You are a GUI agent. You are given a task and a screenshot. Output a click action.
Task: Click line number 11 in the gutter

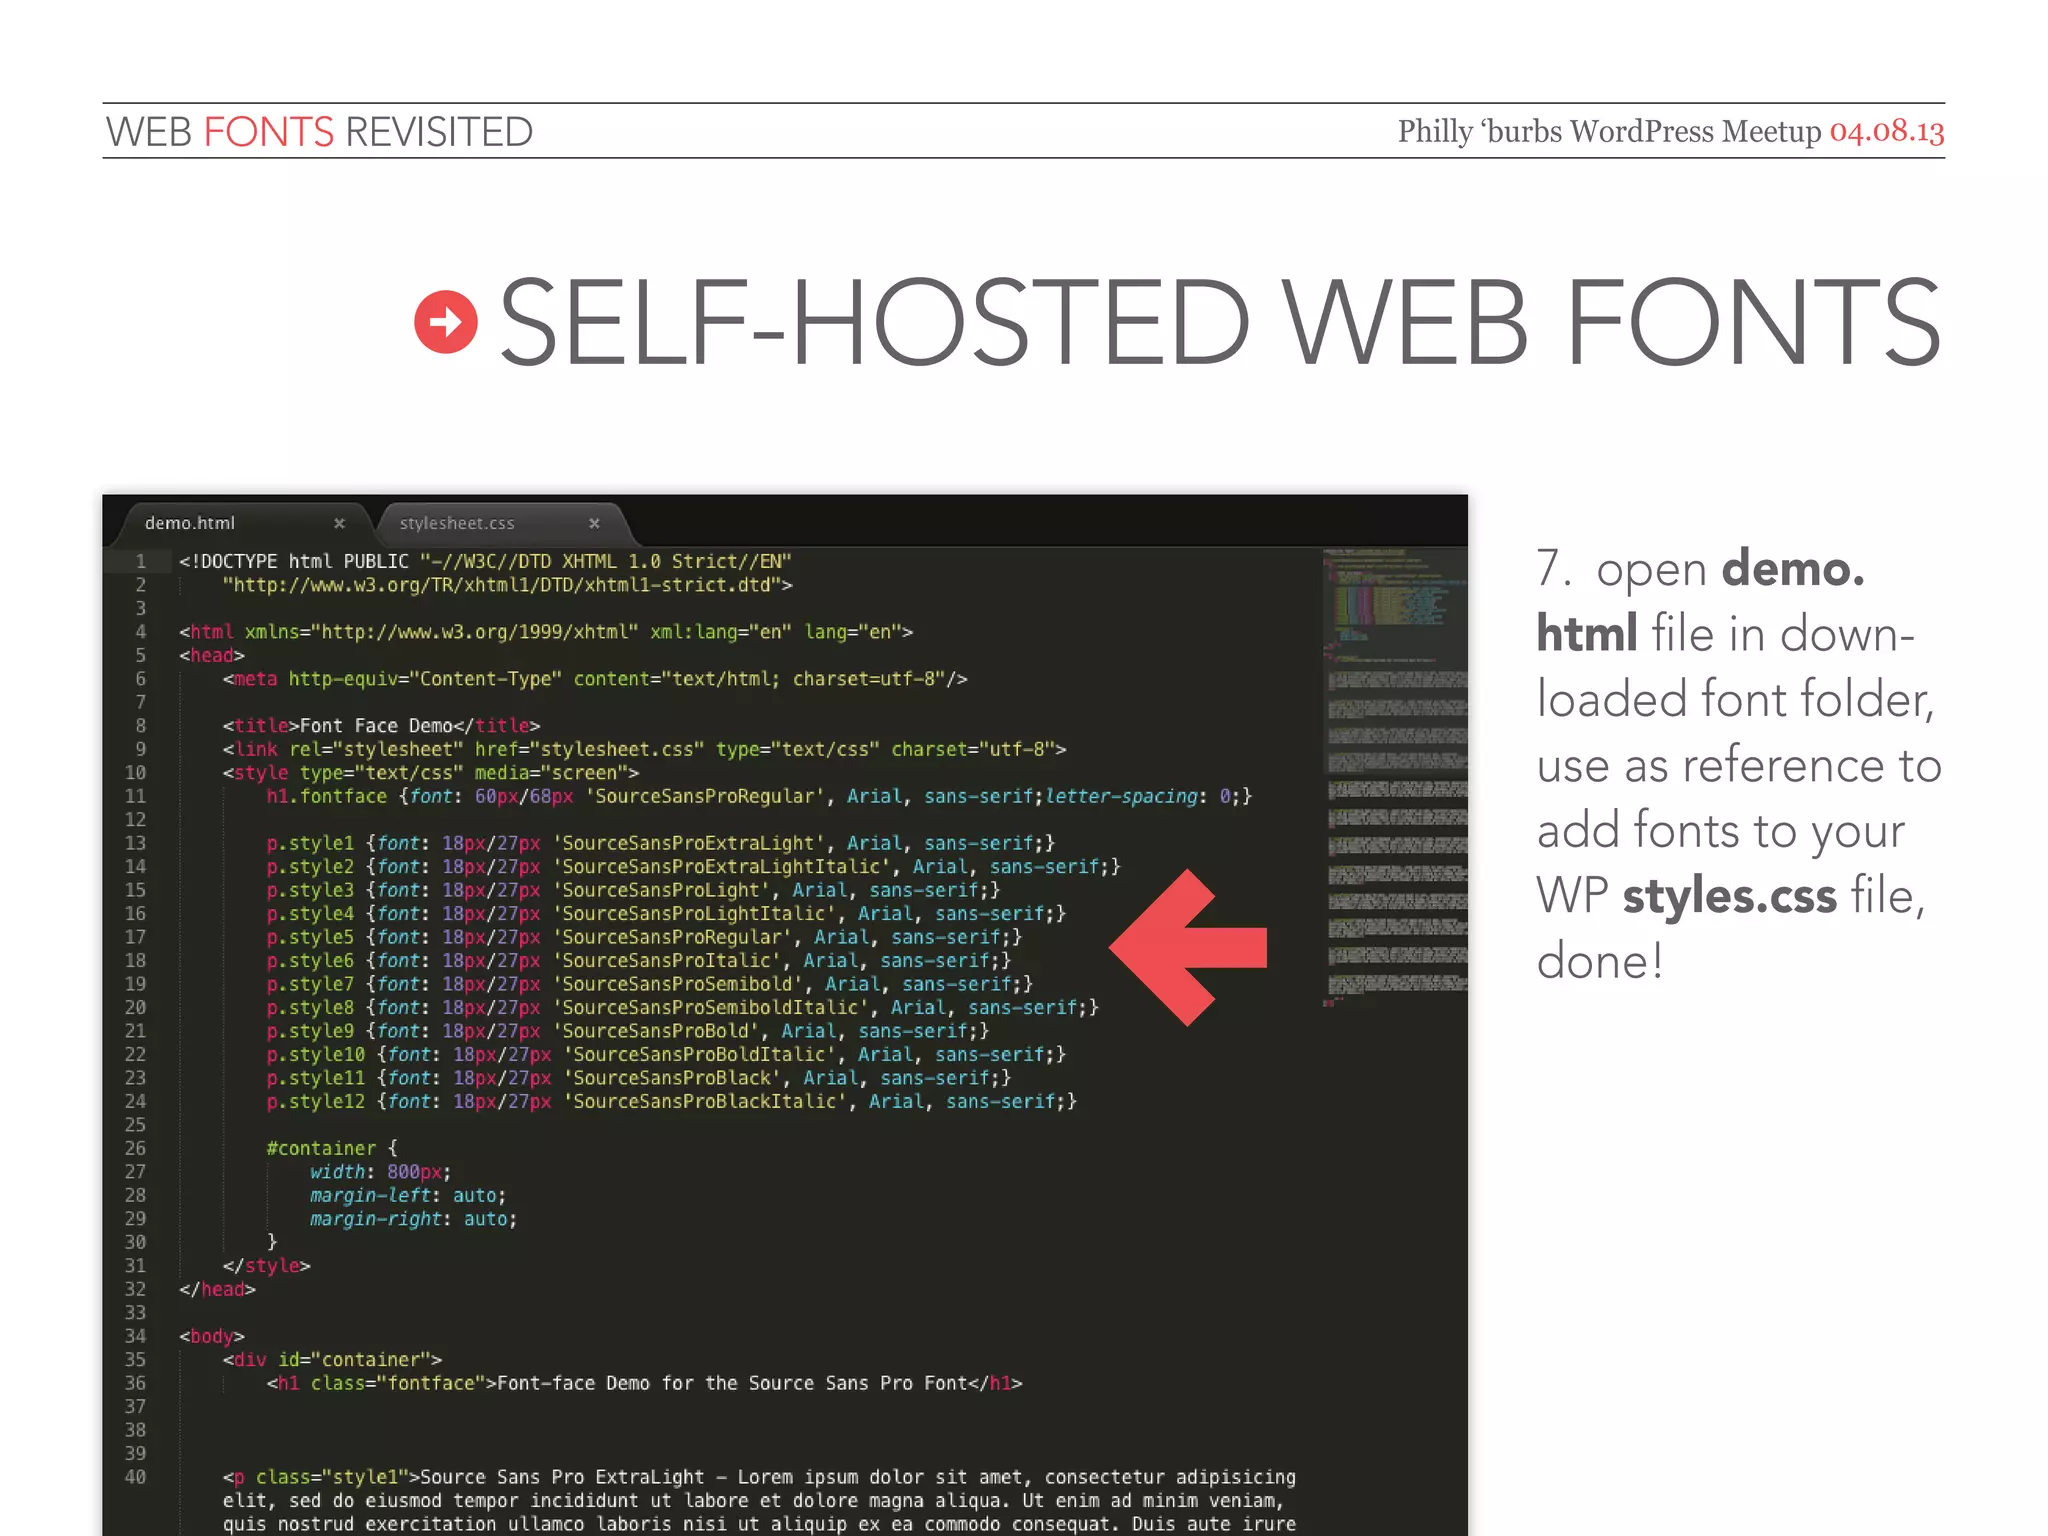pos(135,796)
